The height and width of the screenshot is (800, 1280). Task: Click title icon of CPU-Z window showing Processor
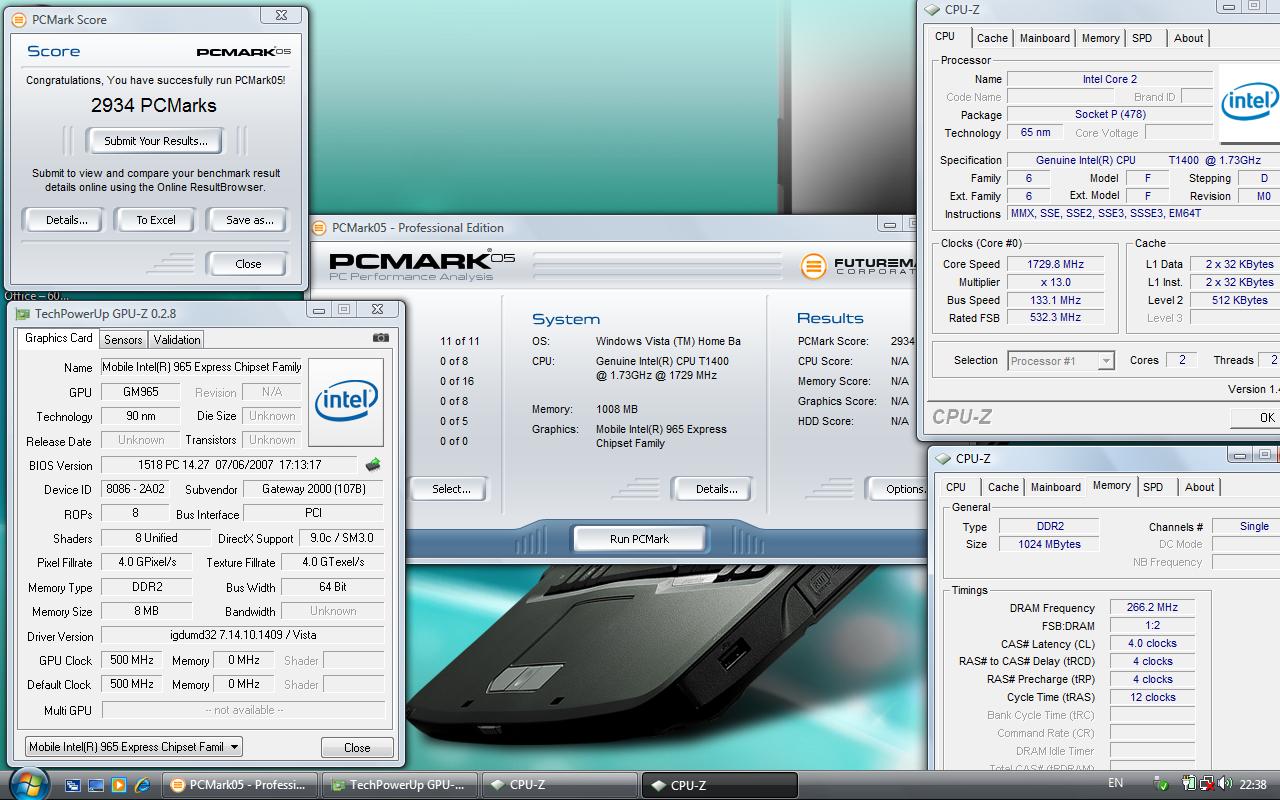tap(932, 10)
